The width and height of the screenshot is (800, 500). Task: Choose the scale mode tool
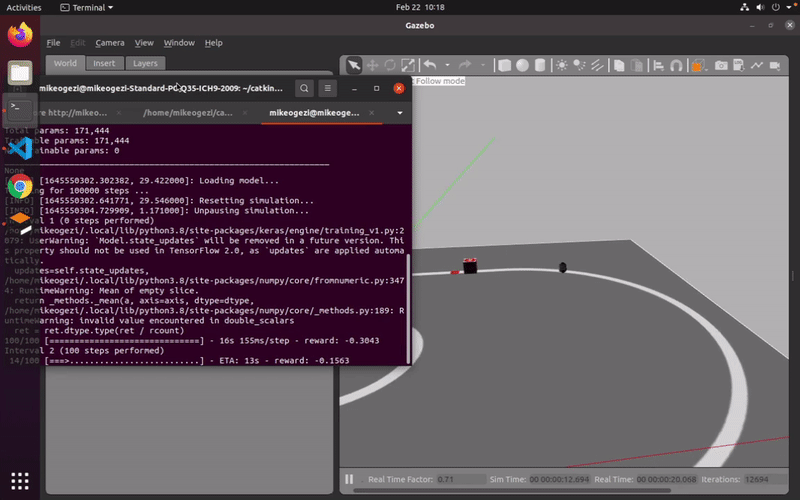[x=408, y=65]
